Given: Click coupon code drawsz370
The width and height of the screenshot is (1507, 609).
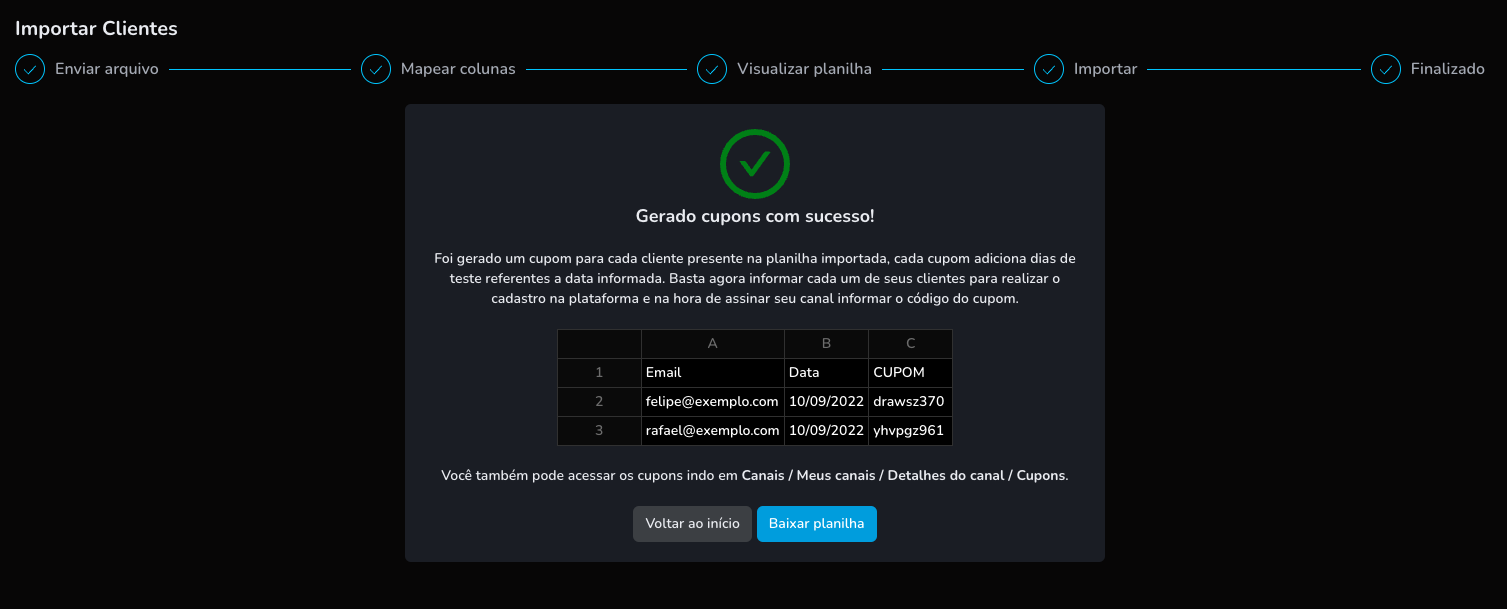Looking at the screenshot, I should pos(911,402).
